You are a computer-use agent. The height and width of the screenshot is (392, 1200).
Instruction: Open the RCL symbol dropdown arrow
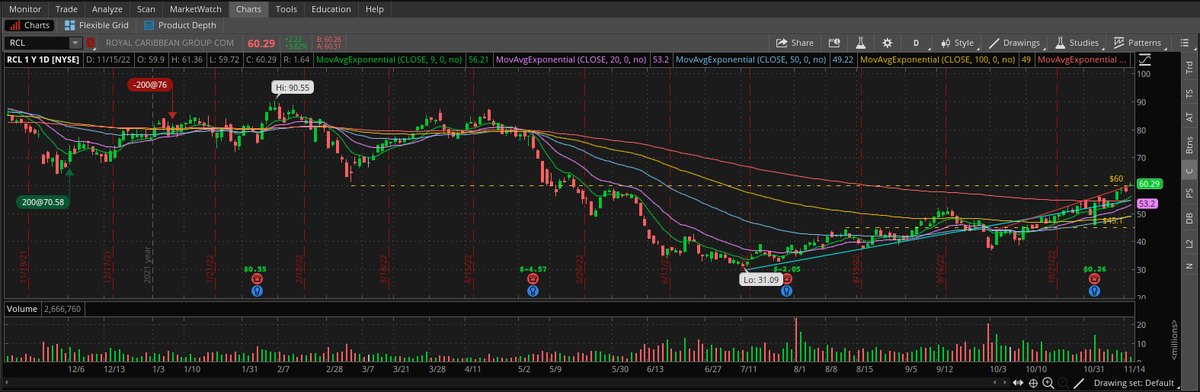pos(75,43)
